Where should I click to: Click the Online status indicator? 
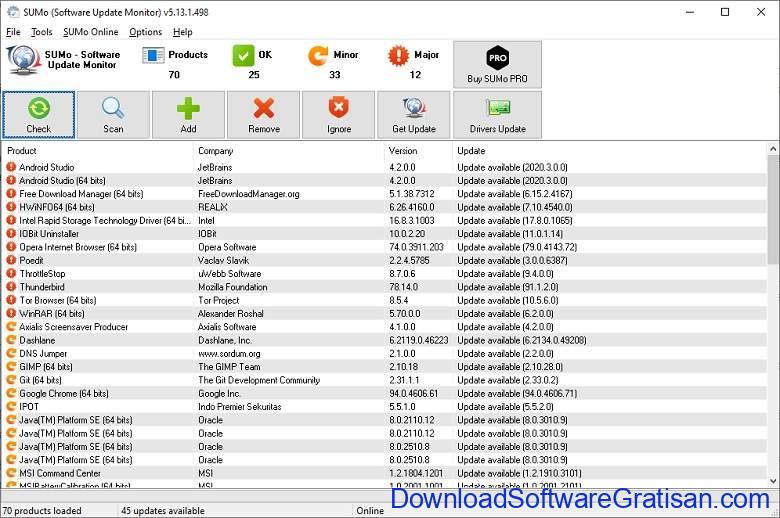pos(370,511)
